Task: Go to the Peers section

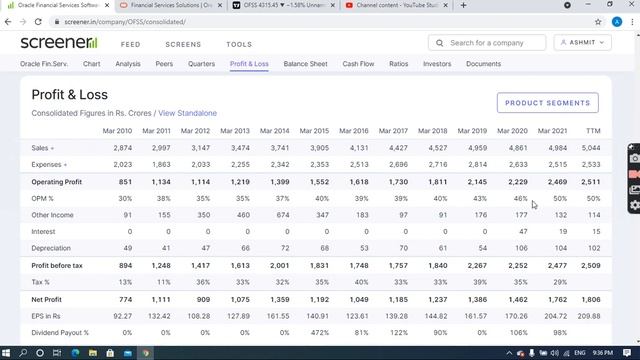Action: (164, 64)
